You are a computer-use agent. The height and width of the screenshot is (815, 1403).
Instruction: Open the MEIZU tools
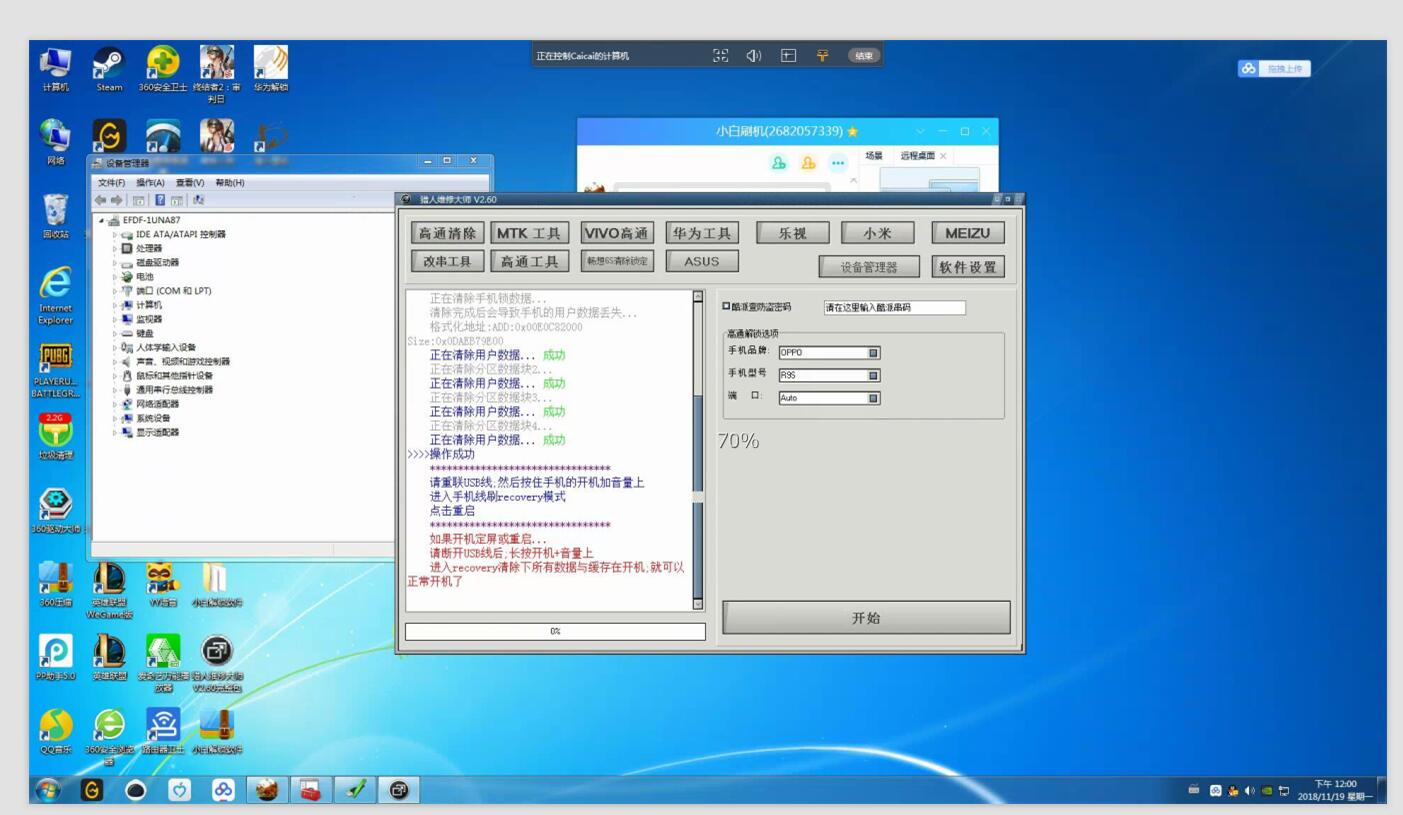pyautogui.click(x=967, y=233)
